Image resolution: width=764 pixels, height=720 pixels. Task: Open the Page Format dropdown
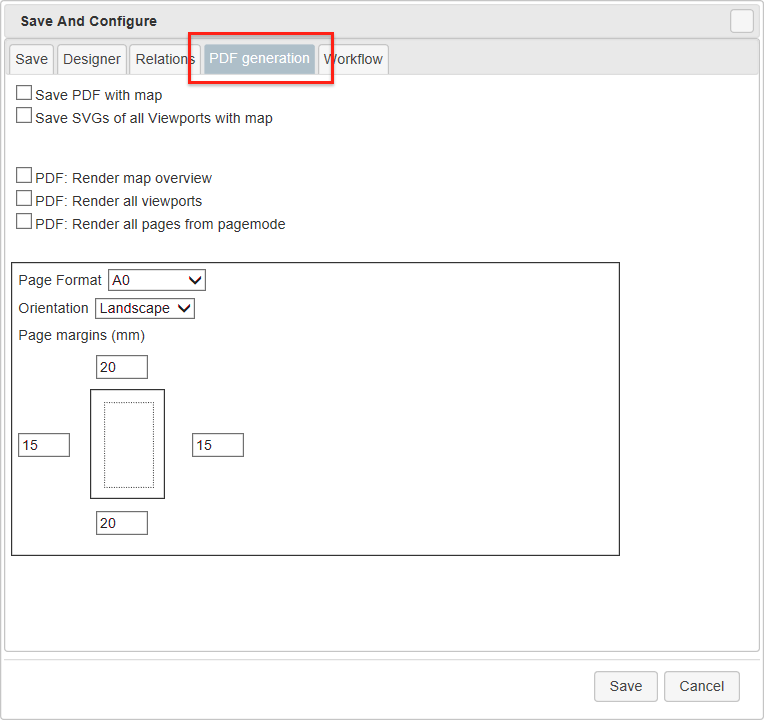click(x=157, y=280)
